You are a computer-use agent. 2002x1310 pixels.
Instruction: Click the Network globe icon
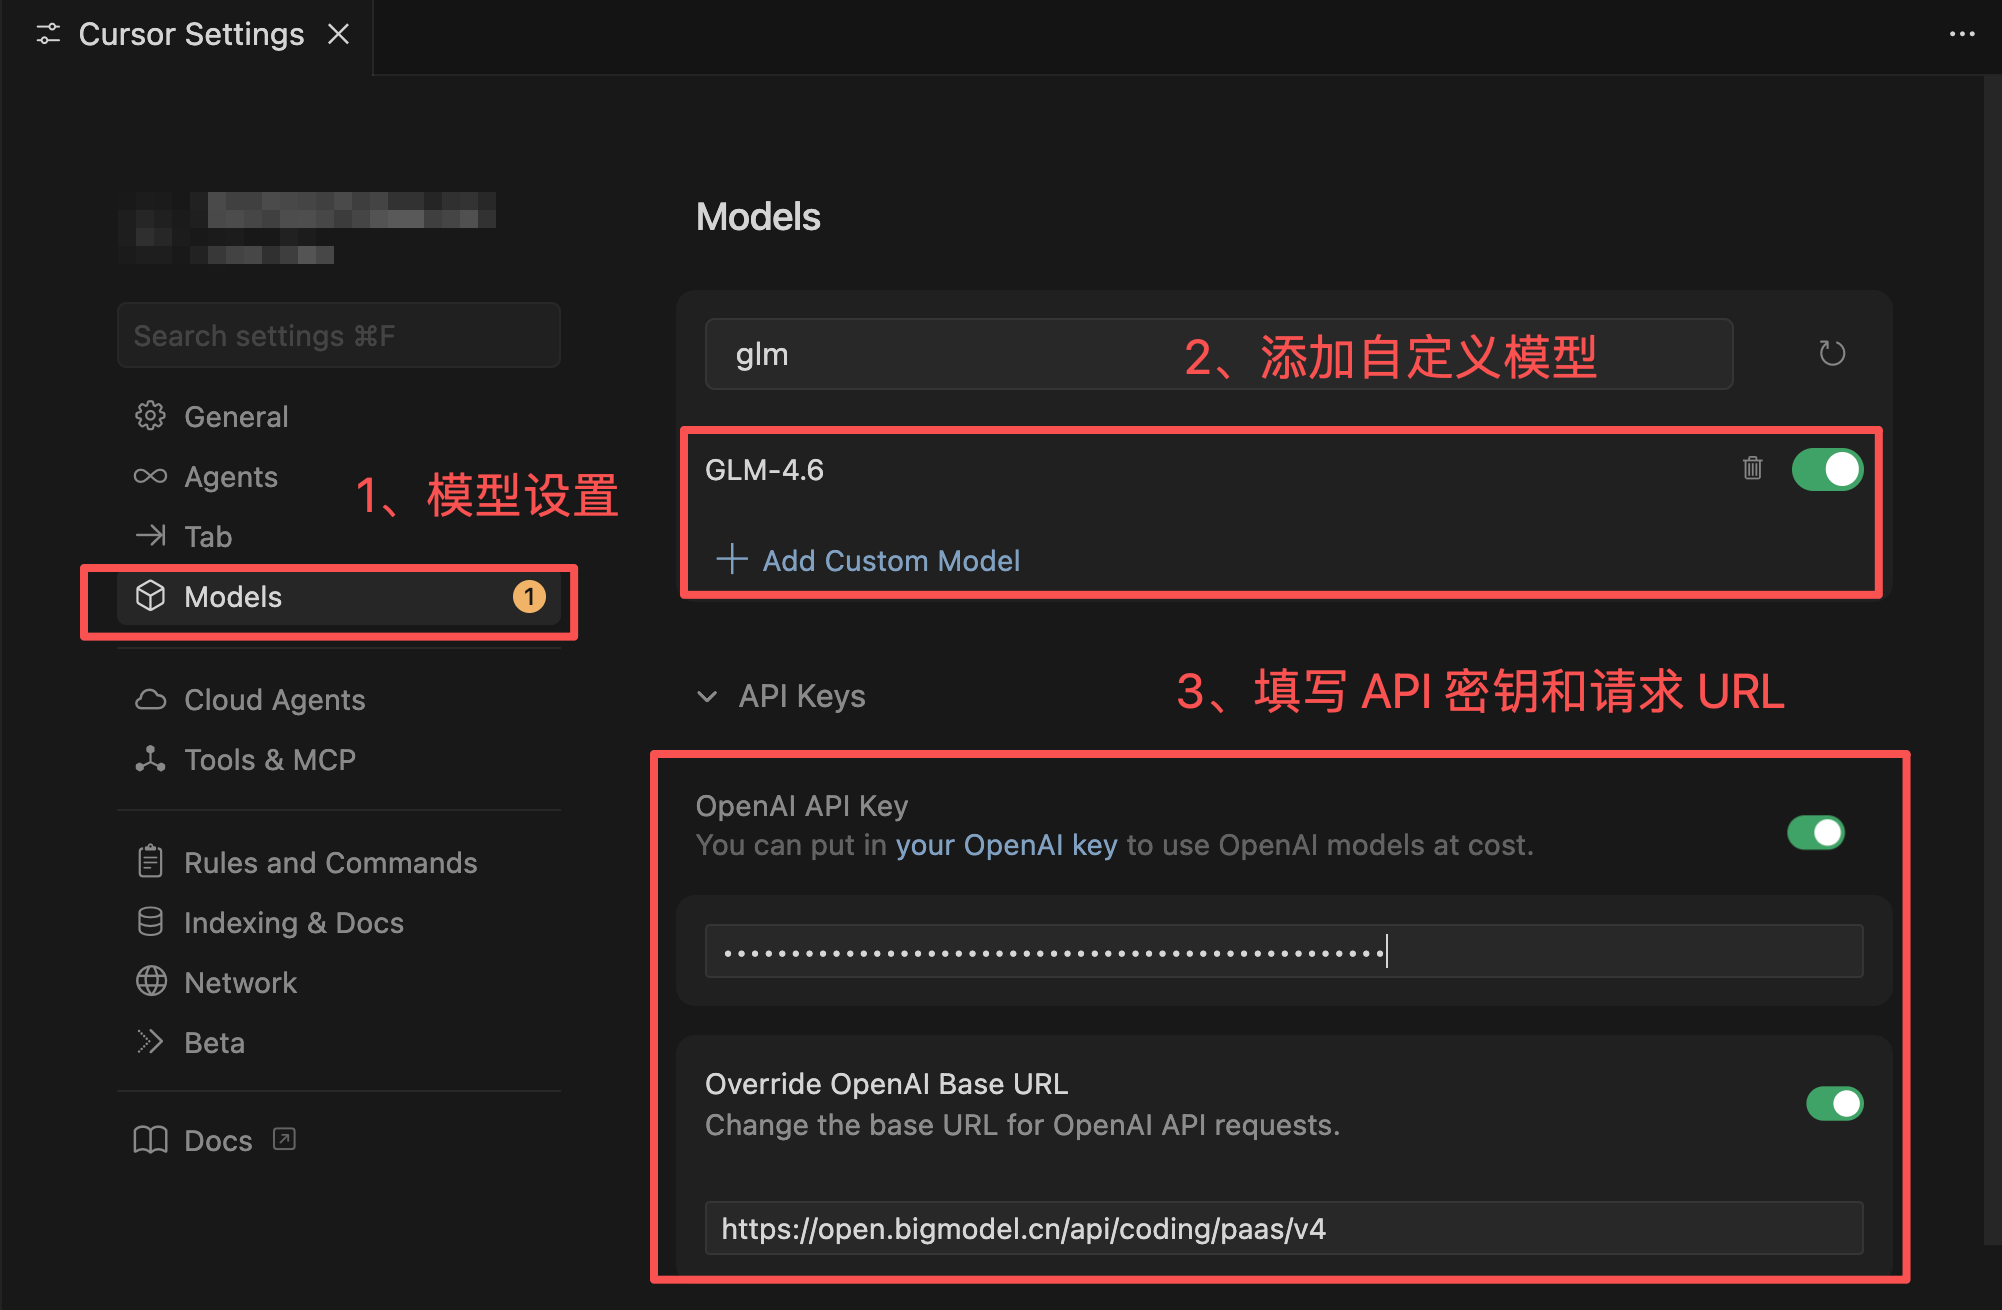click(x=150, y=982)
